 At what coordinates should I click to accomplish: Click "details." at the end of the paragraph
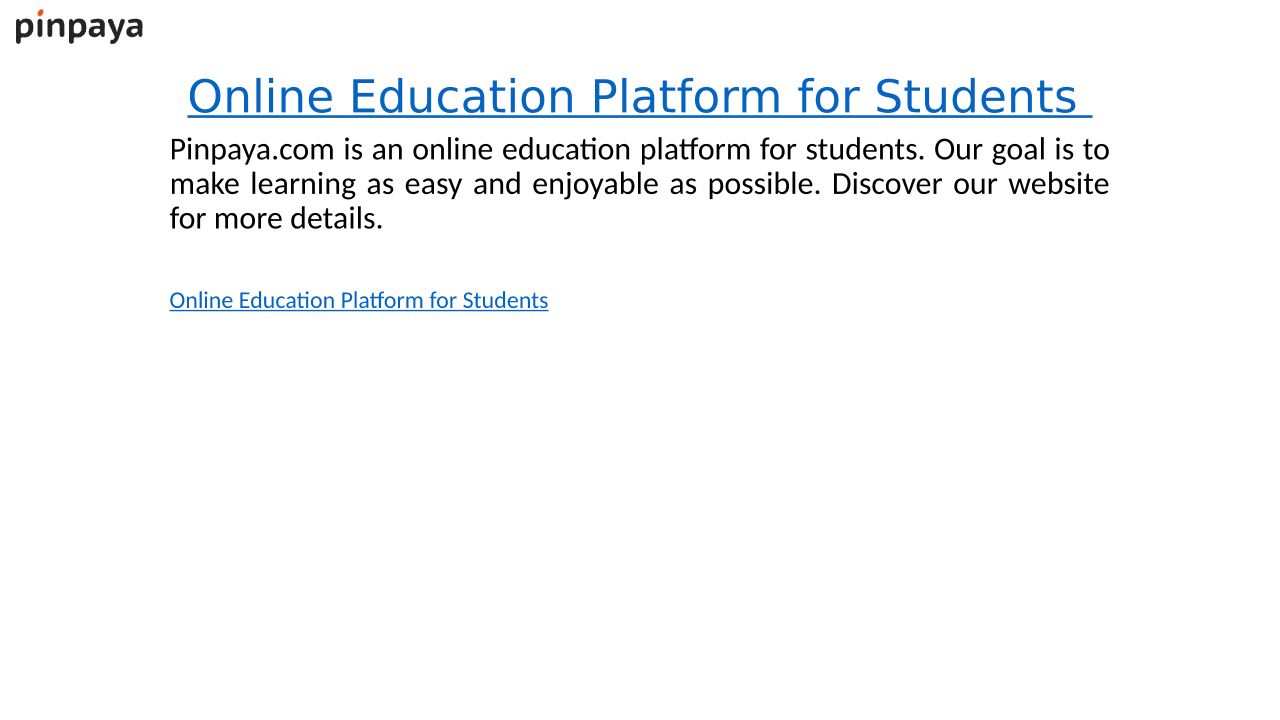click(336, 218)
